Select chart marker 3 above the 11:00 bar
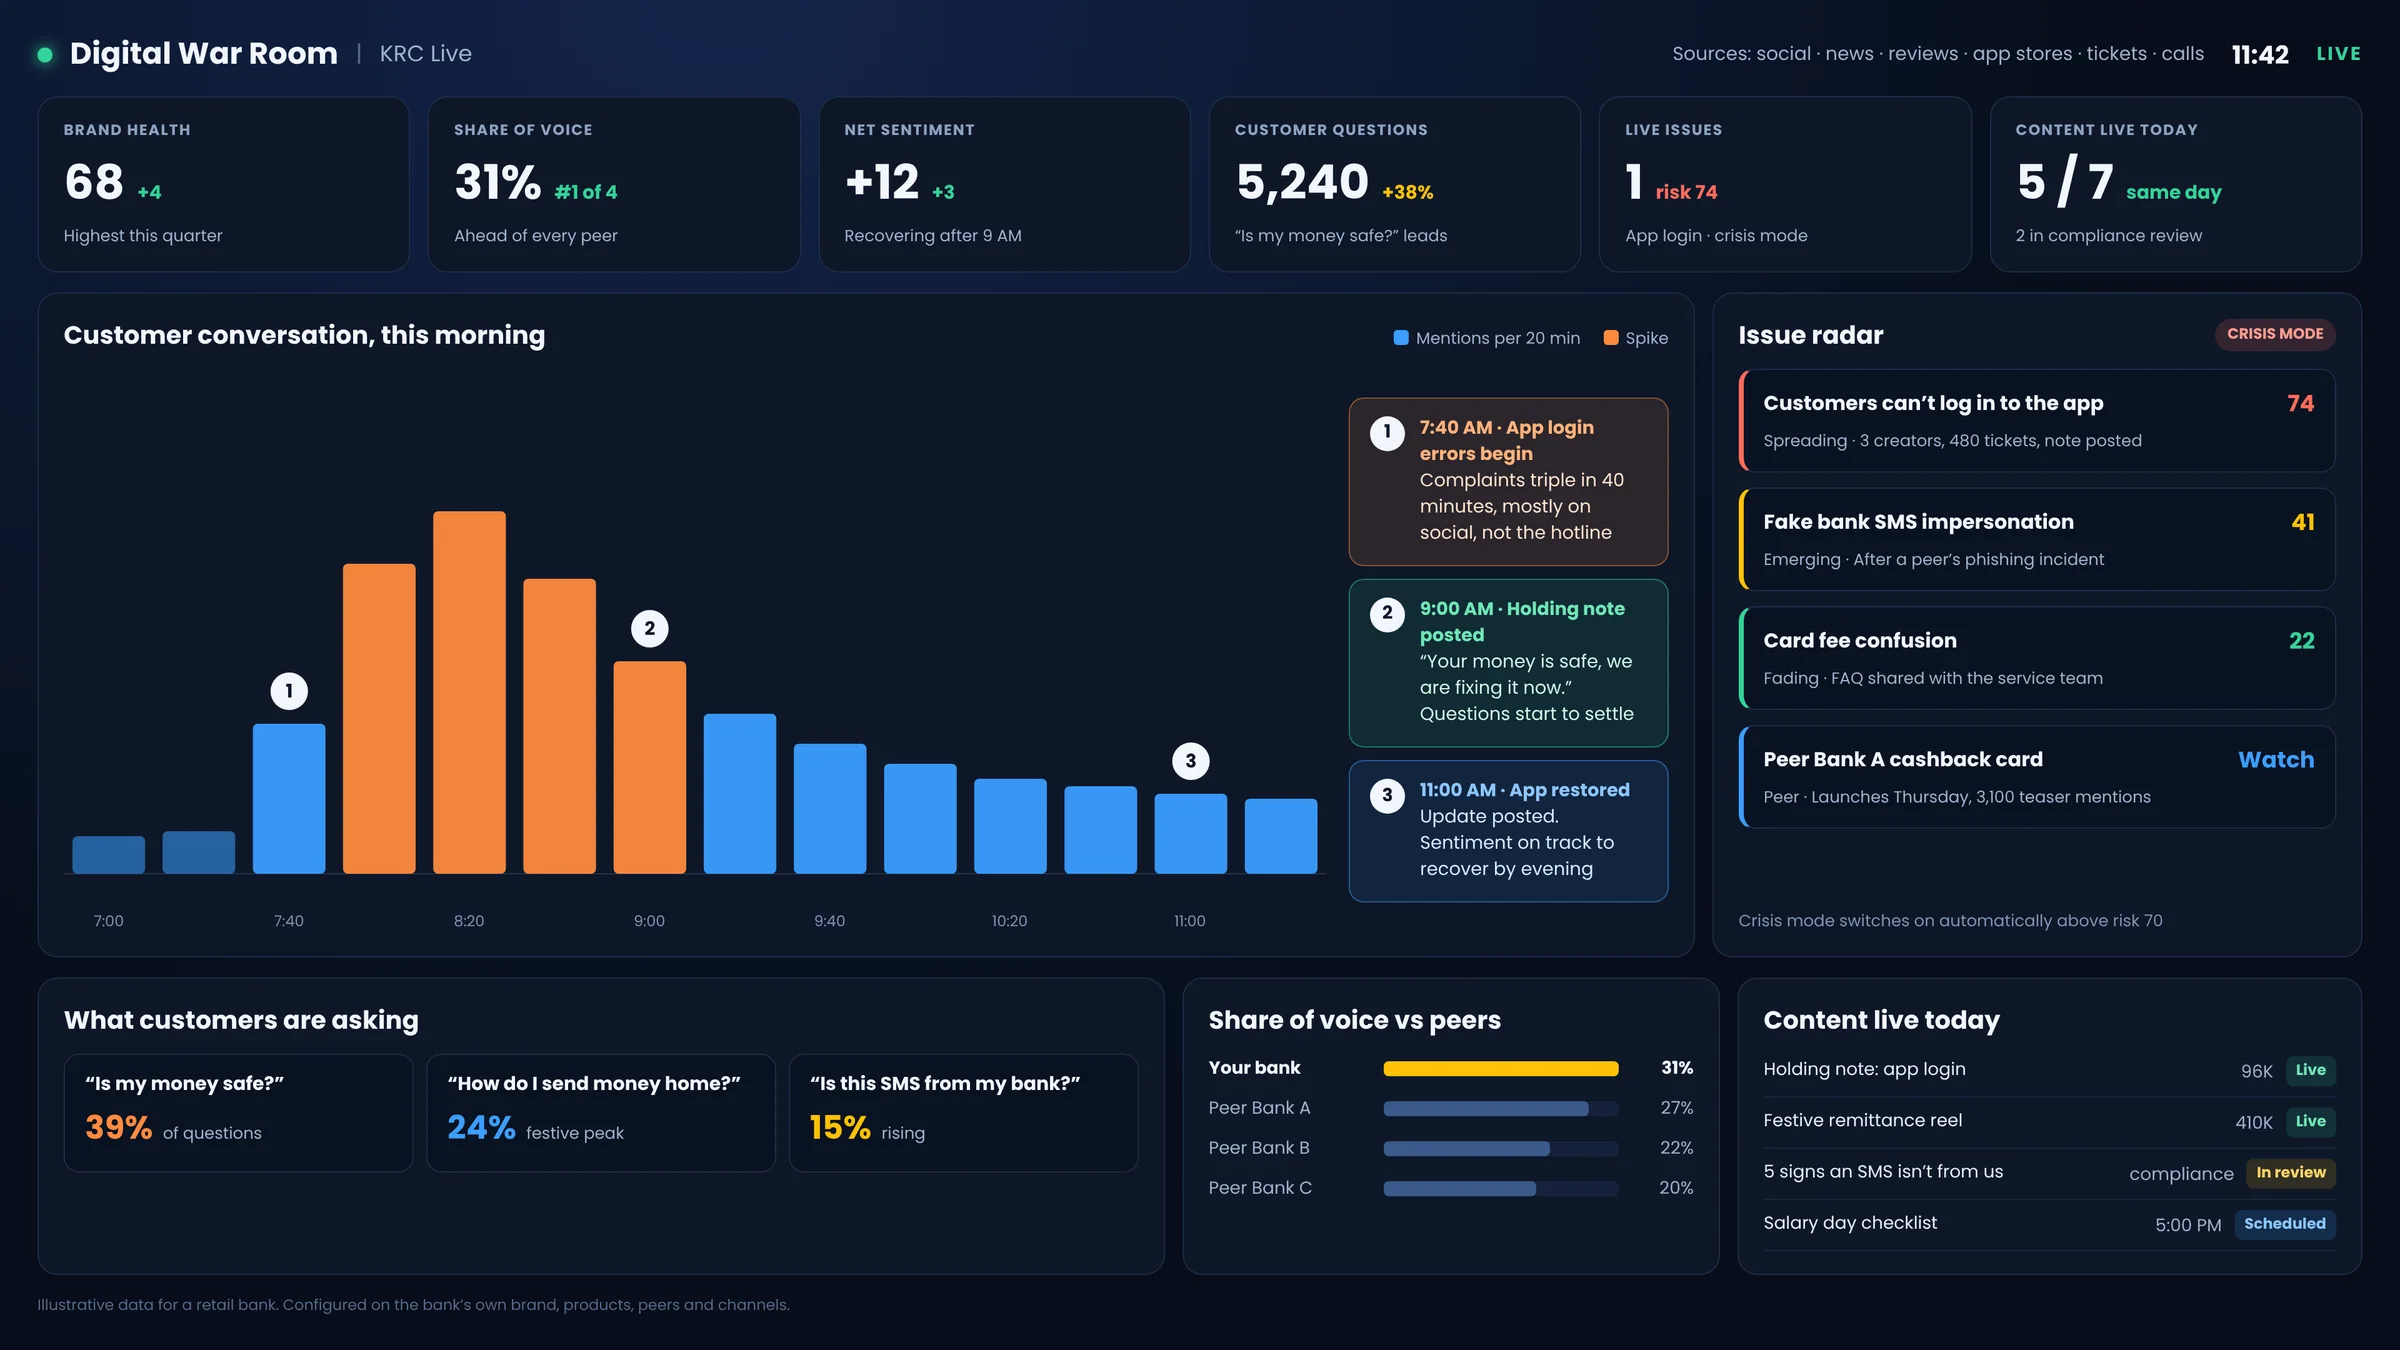2400x1350 pixels. point(1190,761)
